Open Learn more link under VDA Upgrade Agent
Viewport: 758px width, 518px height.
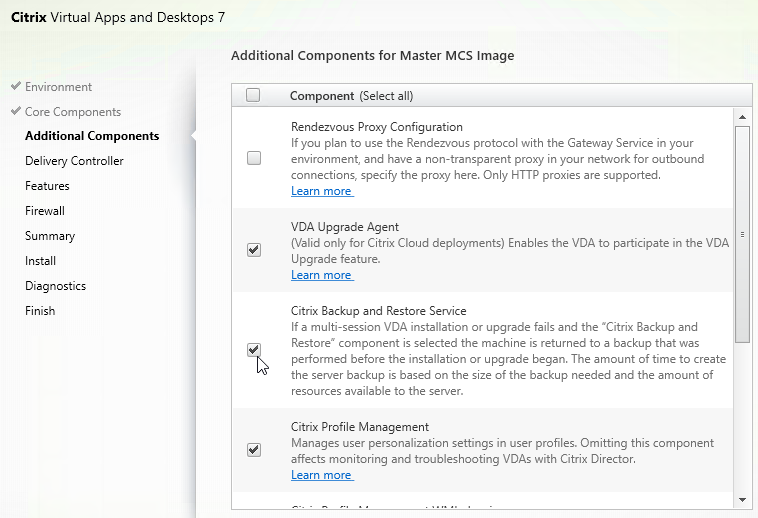(322, 275)
